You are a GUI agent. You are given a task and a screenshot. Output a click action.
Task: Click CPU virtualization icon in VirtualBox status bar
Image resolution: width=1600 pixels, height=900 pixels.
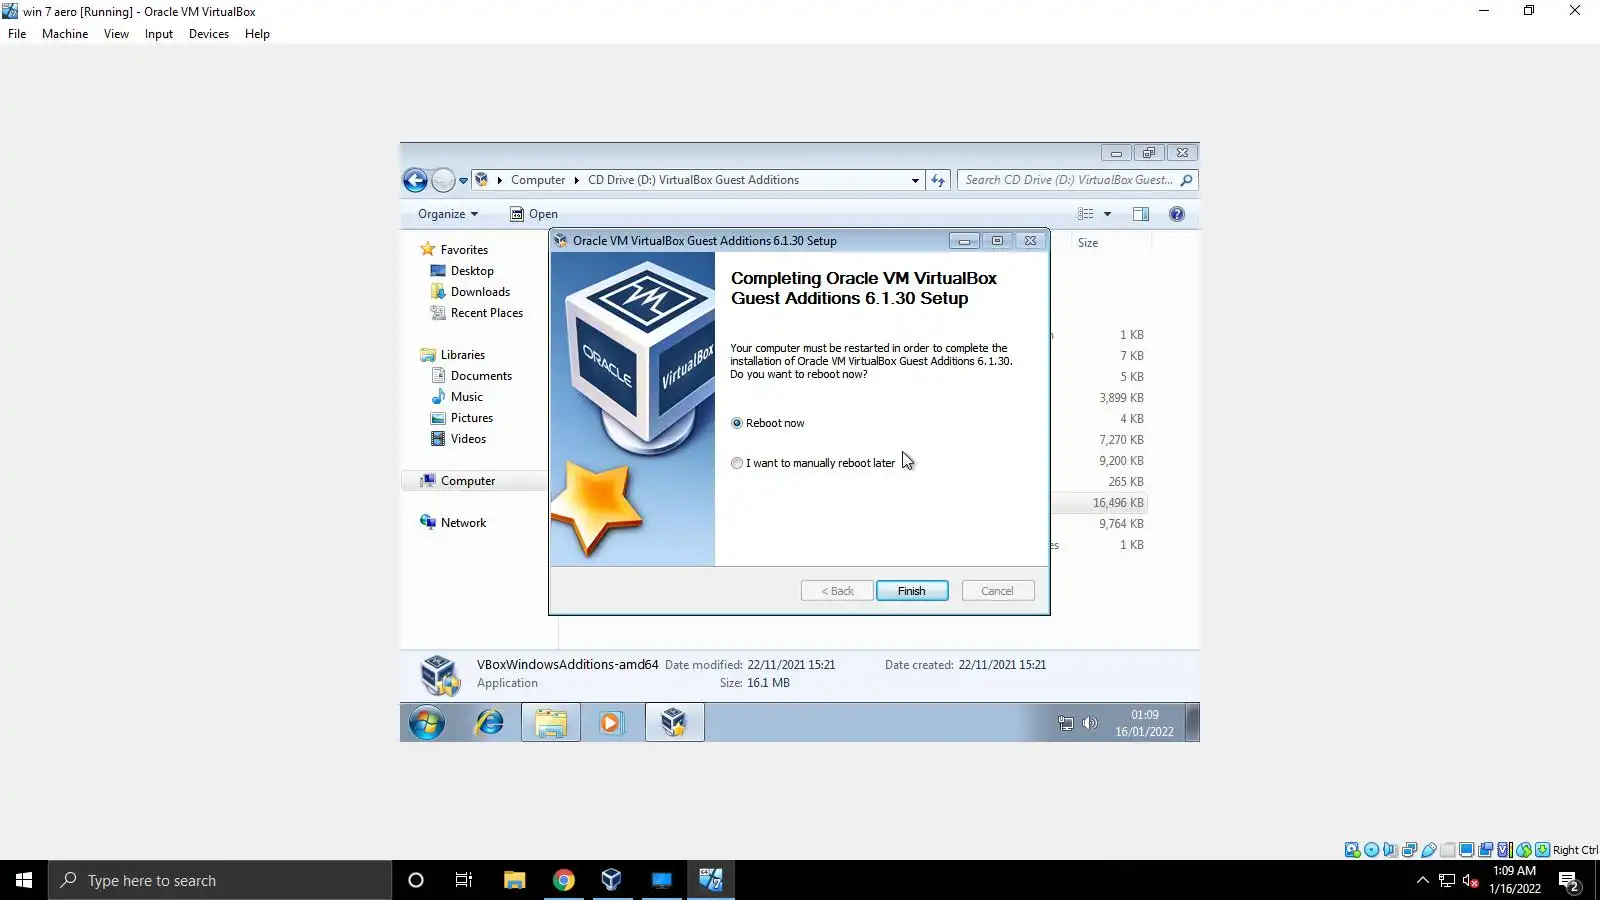coord(1504,850)
